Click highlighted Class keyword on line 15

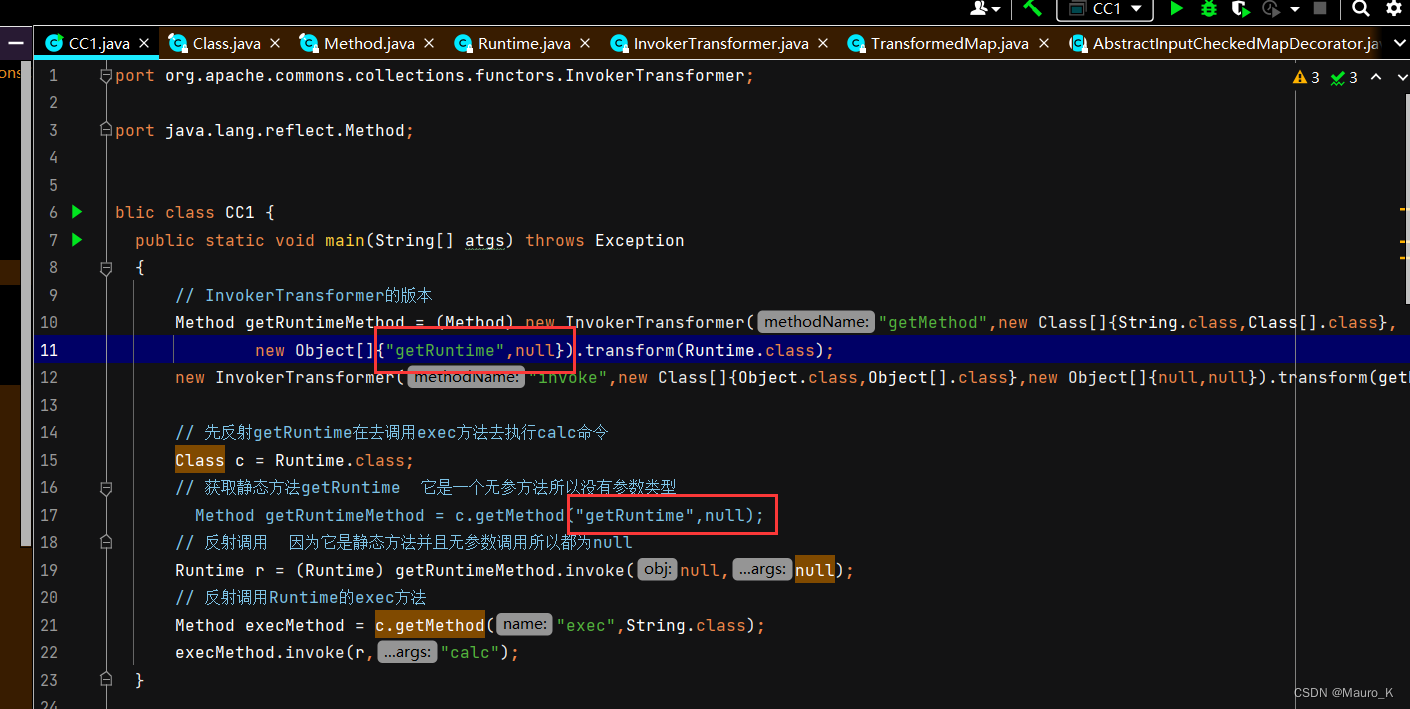pyautogui.click(x=200, y=460)
